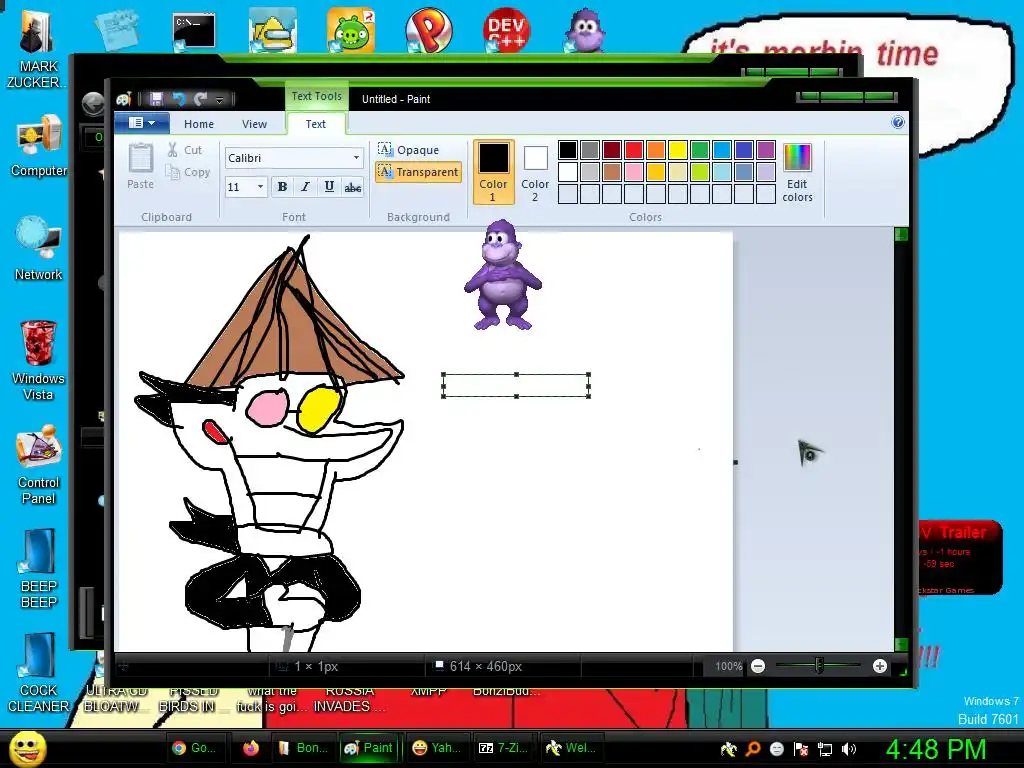
Task: Click the Firefox taskbar icon
Action: pos(251,748)
